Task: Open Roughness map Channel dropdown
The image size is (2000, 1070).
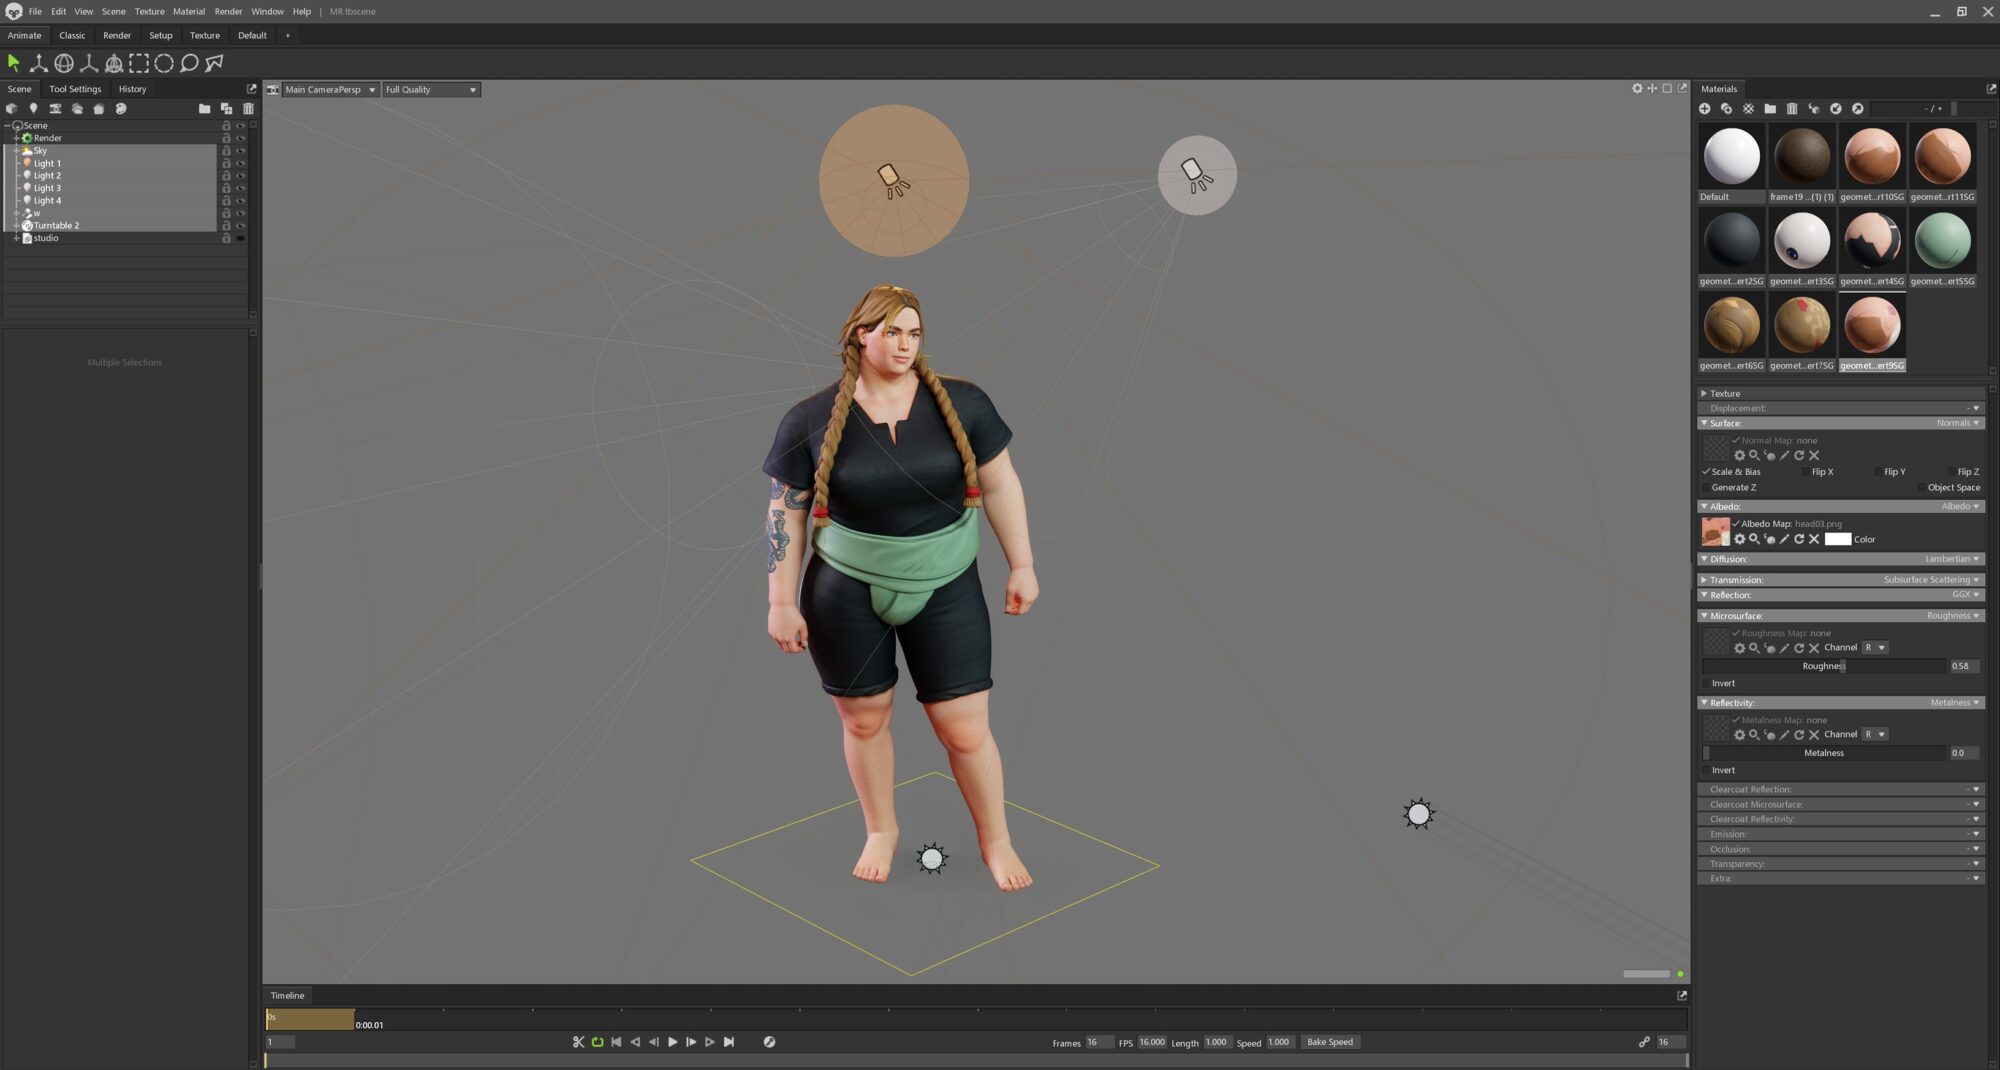Action: pos(1875,648)
